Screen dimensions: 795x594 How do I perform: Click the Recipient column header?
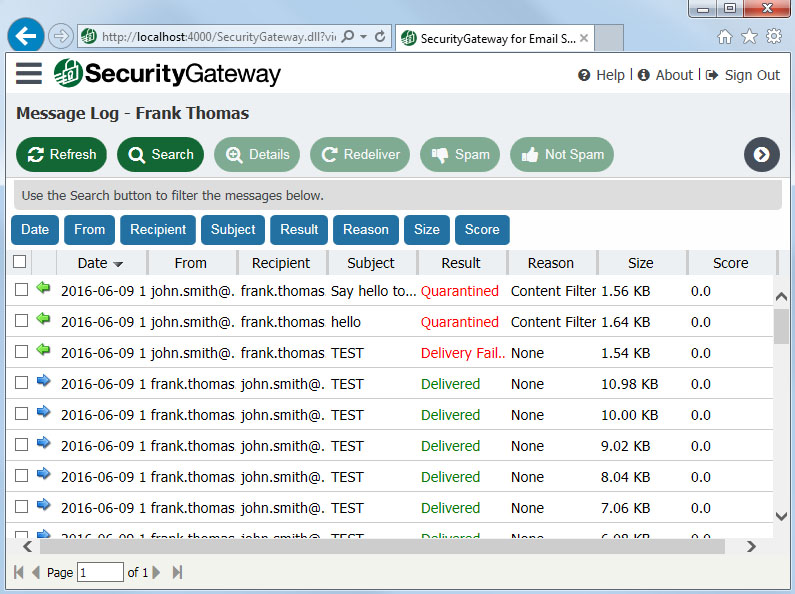[281, 263]
